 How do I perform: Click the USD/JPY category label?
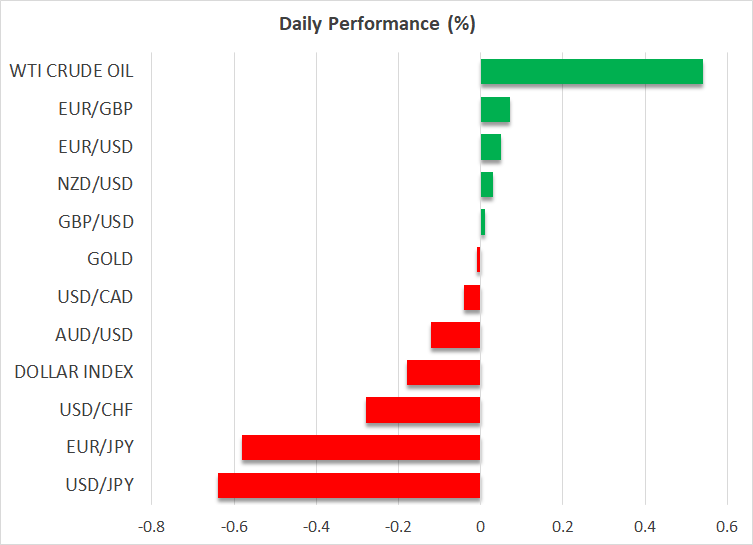98,485
